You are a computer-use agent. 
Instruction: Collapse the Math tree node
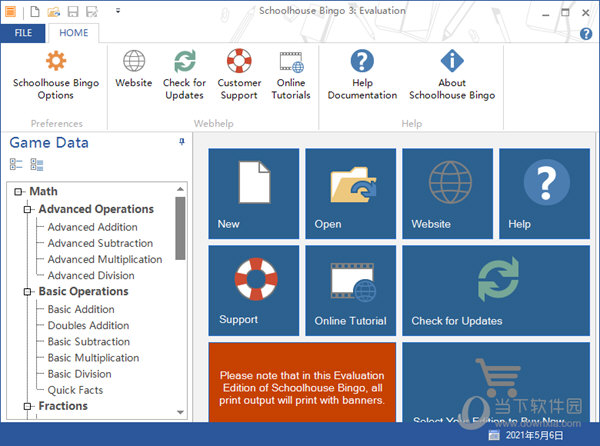[x=18, y=191]
